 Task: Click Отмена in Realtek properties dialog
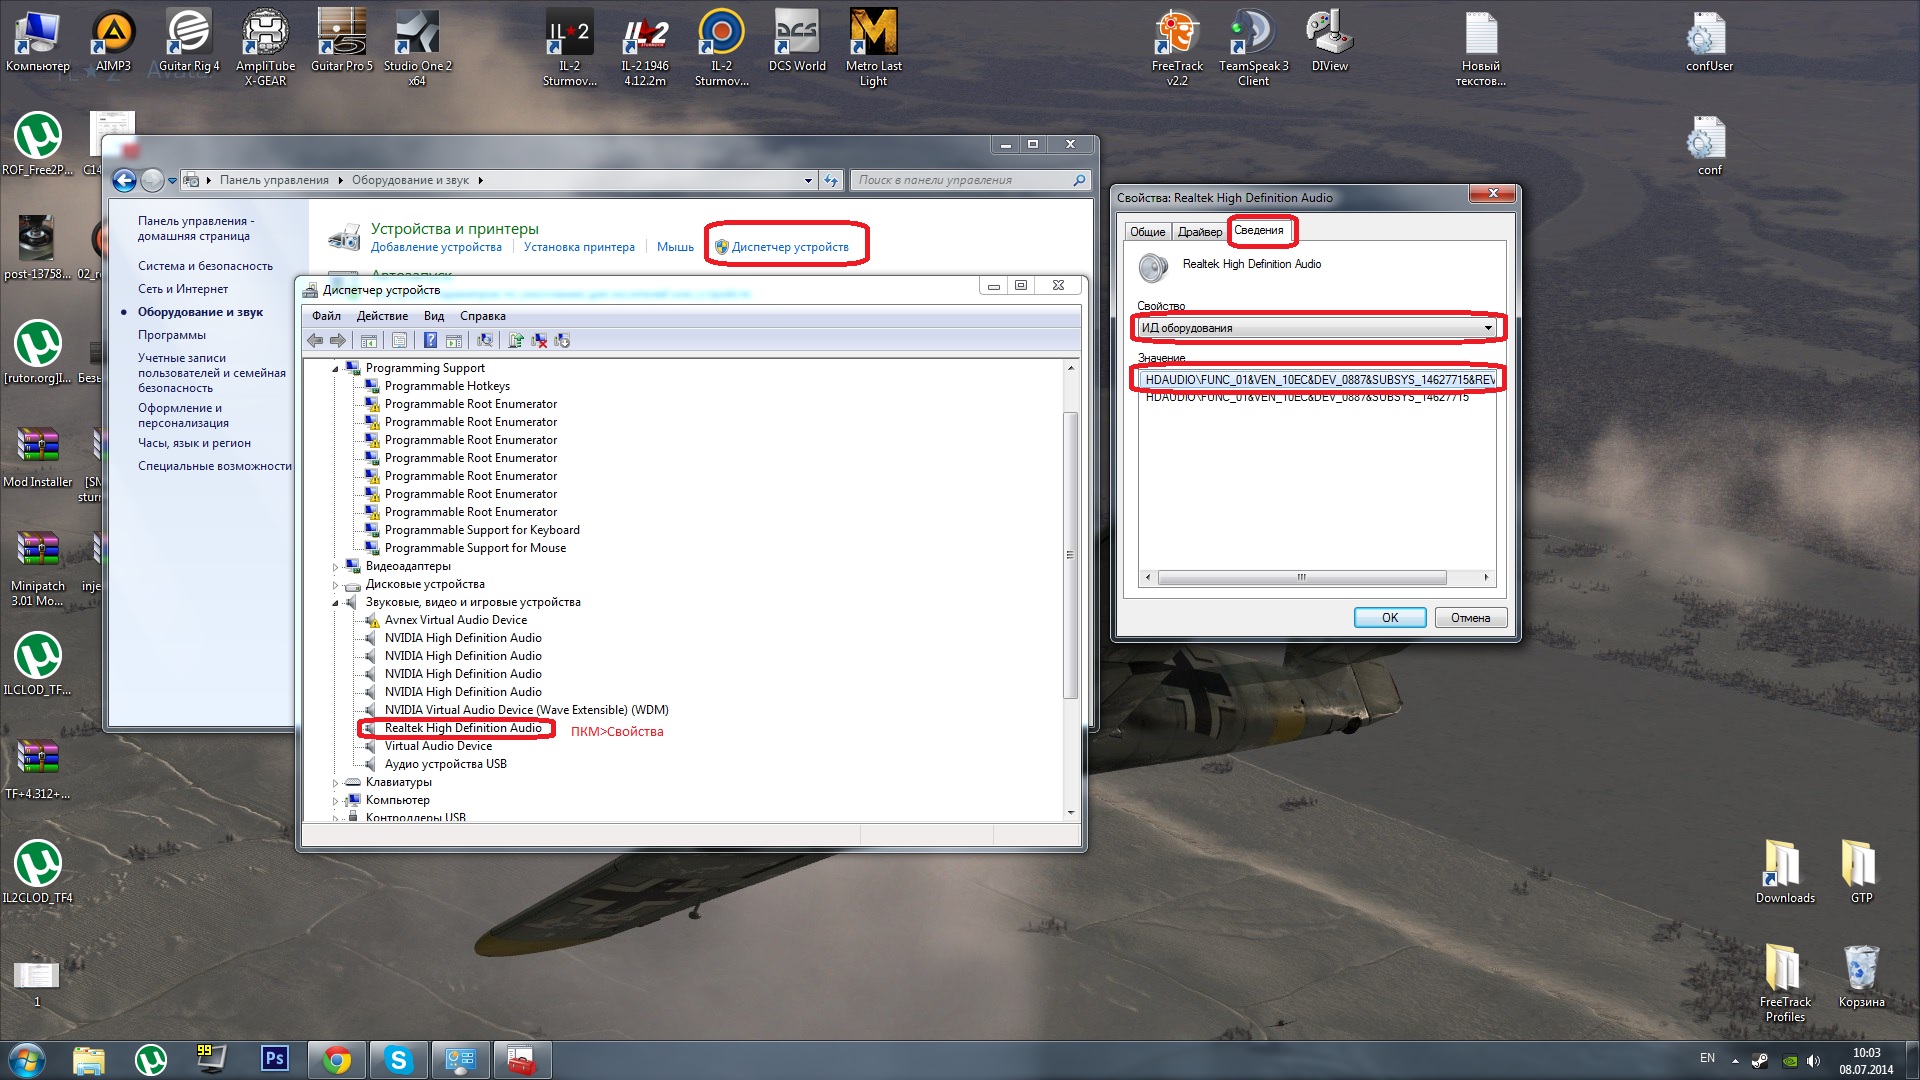coord(1471,618)
